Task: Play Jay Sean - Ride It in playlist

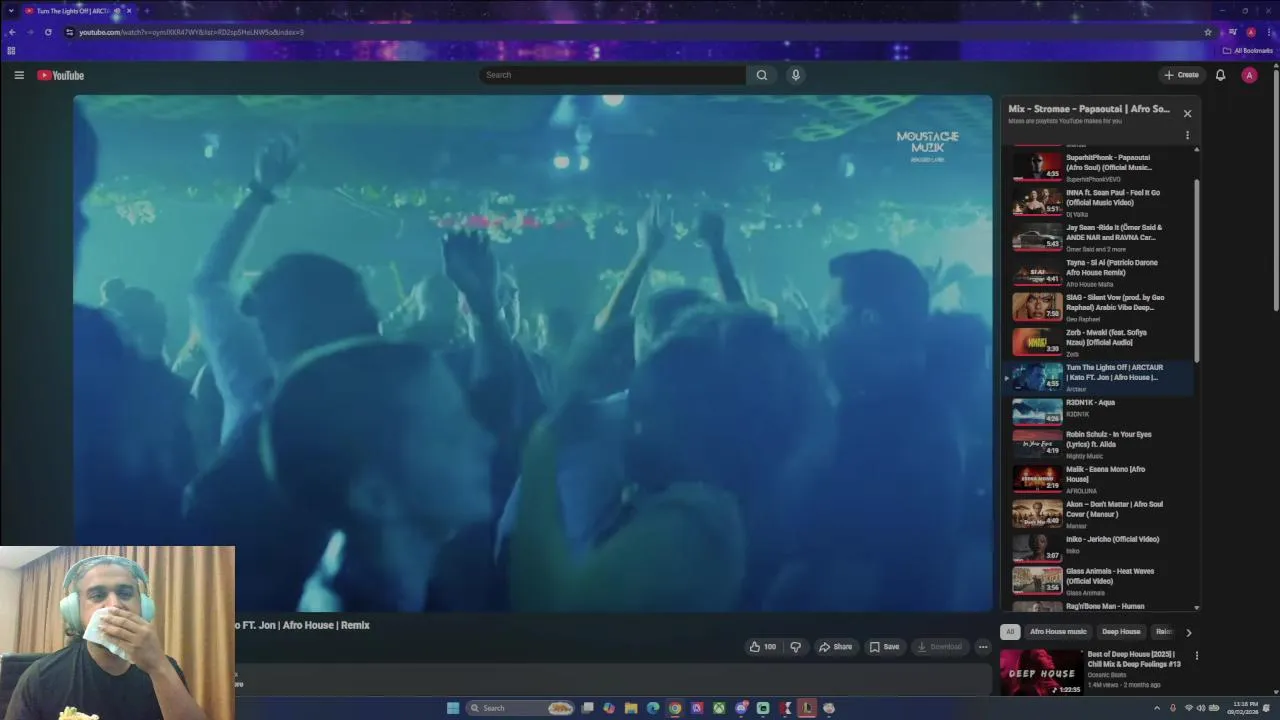Action: pyautogui.click(x=1097, y=237)
